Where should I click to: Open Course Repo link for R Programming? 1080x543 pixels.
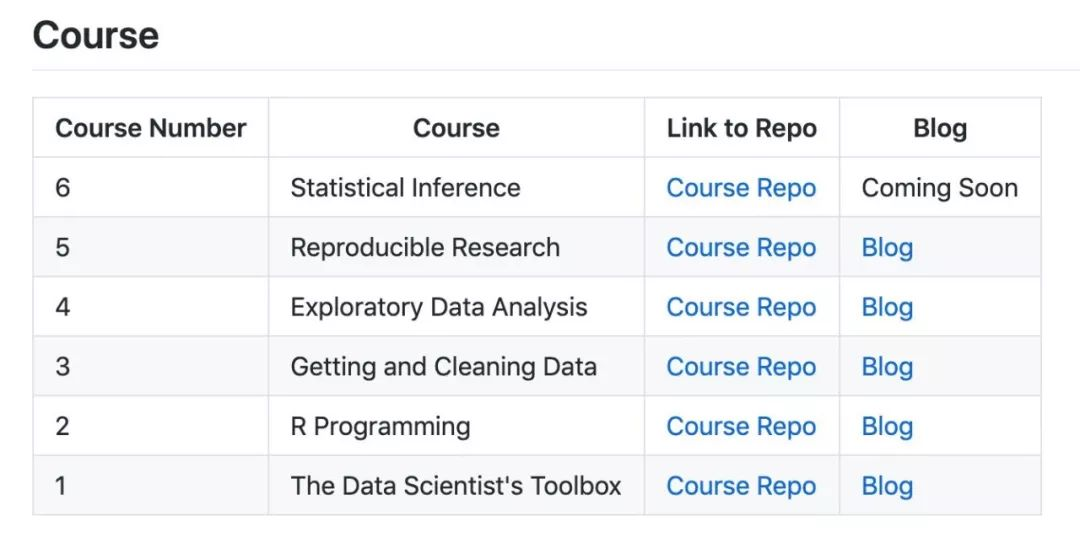click(741, 426)
